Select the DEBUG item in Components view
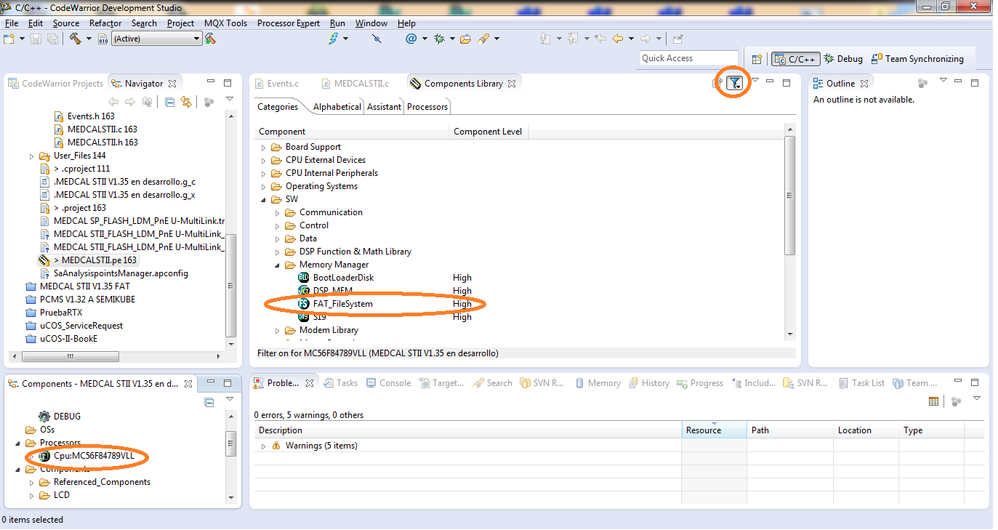 [x=66, y=417]
